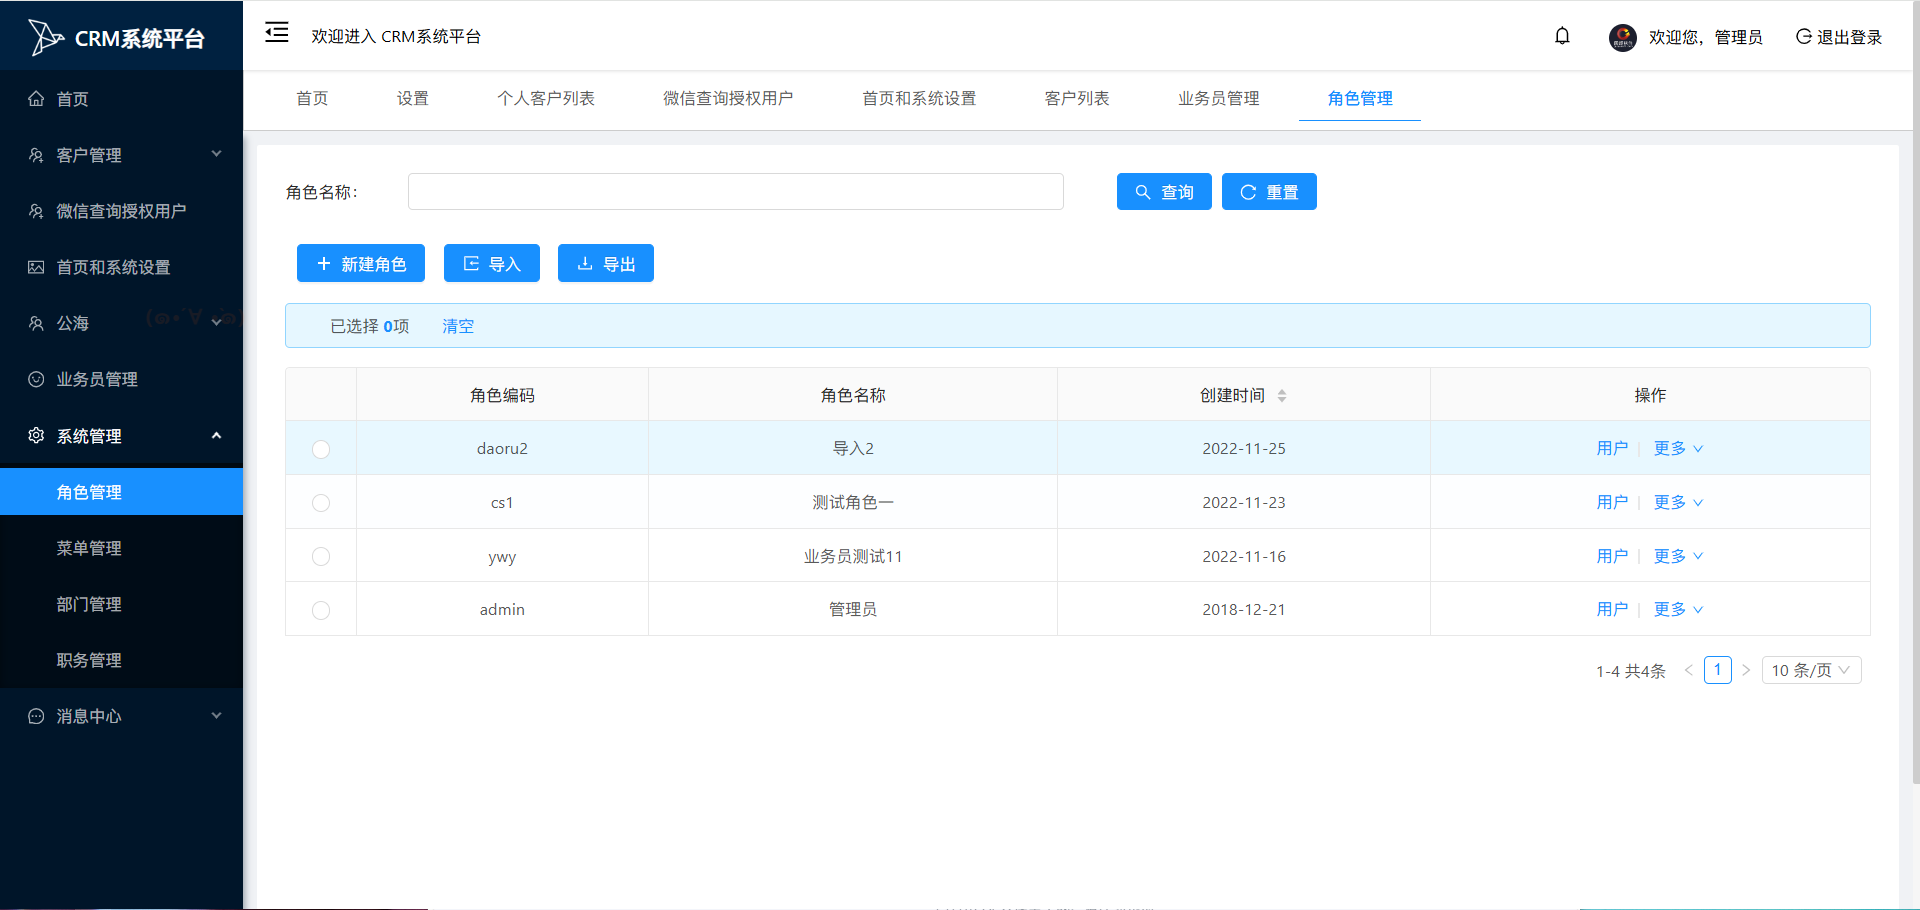
Task: Switch to the 角色管理 tab
Action: coord(1360,98)
